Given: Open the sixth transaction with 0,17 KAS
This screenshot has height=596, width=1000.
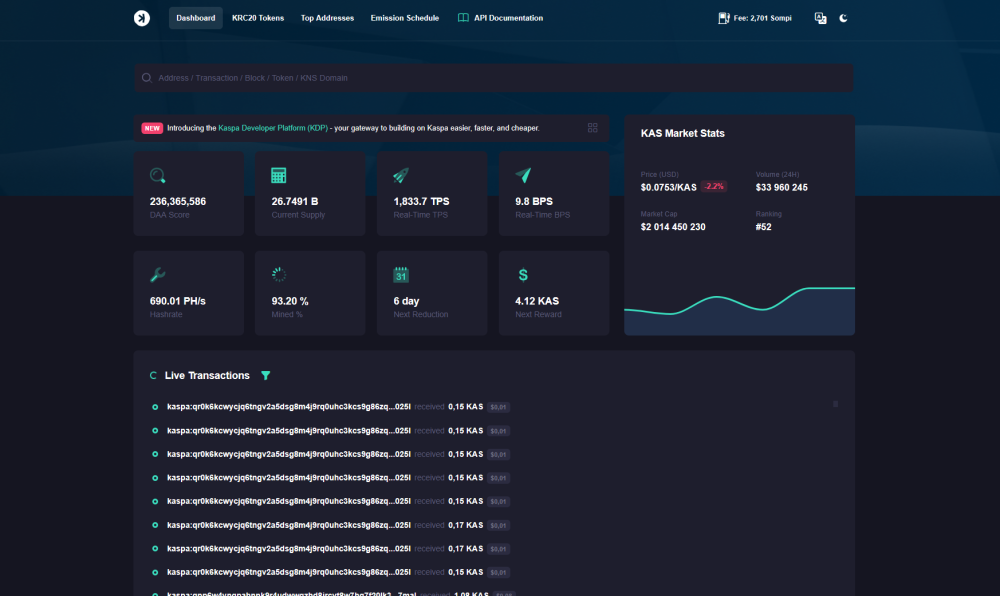Looking at the screenshot, I should click(x=289, y=525).
